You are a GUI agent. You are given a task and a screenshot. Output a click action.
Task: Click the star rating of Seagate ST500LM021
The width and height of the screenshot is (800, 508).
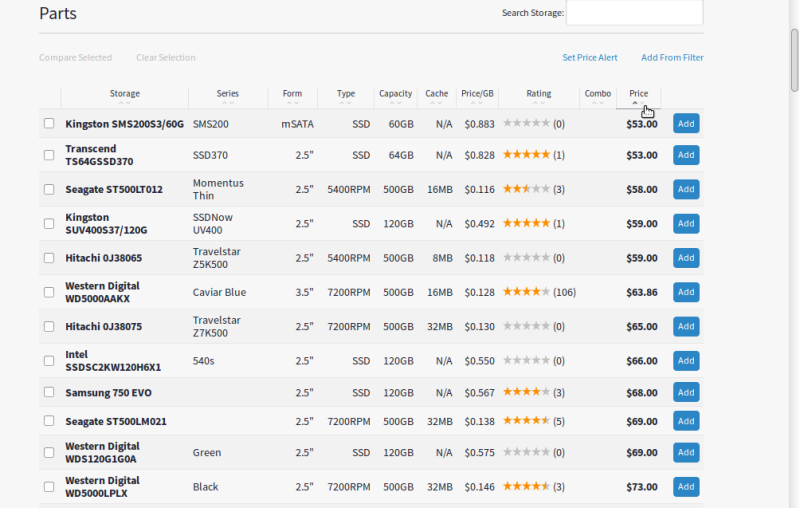click(x=526, y=421)
